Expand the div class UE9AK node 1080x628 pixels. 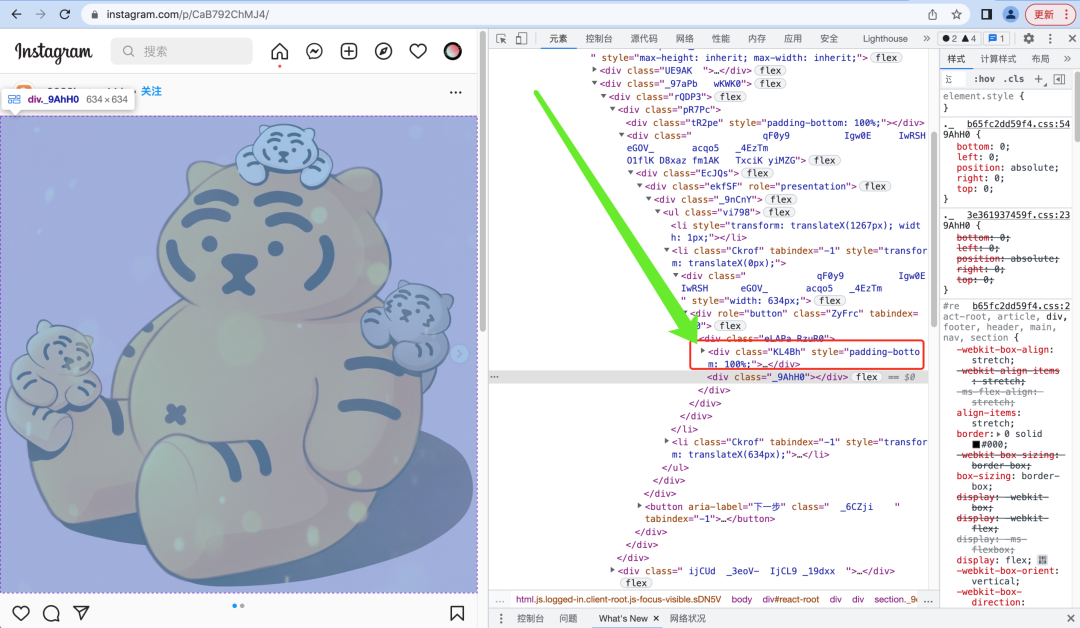click(595, 71)
